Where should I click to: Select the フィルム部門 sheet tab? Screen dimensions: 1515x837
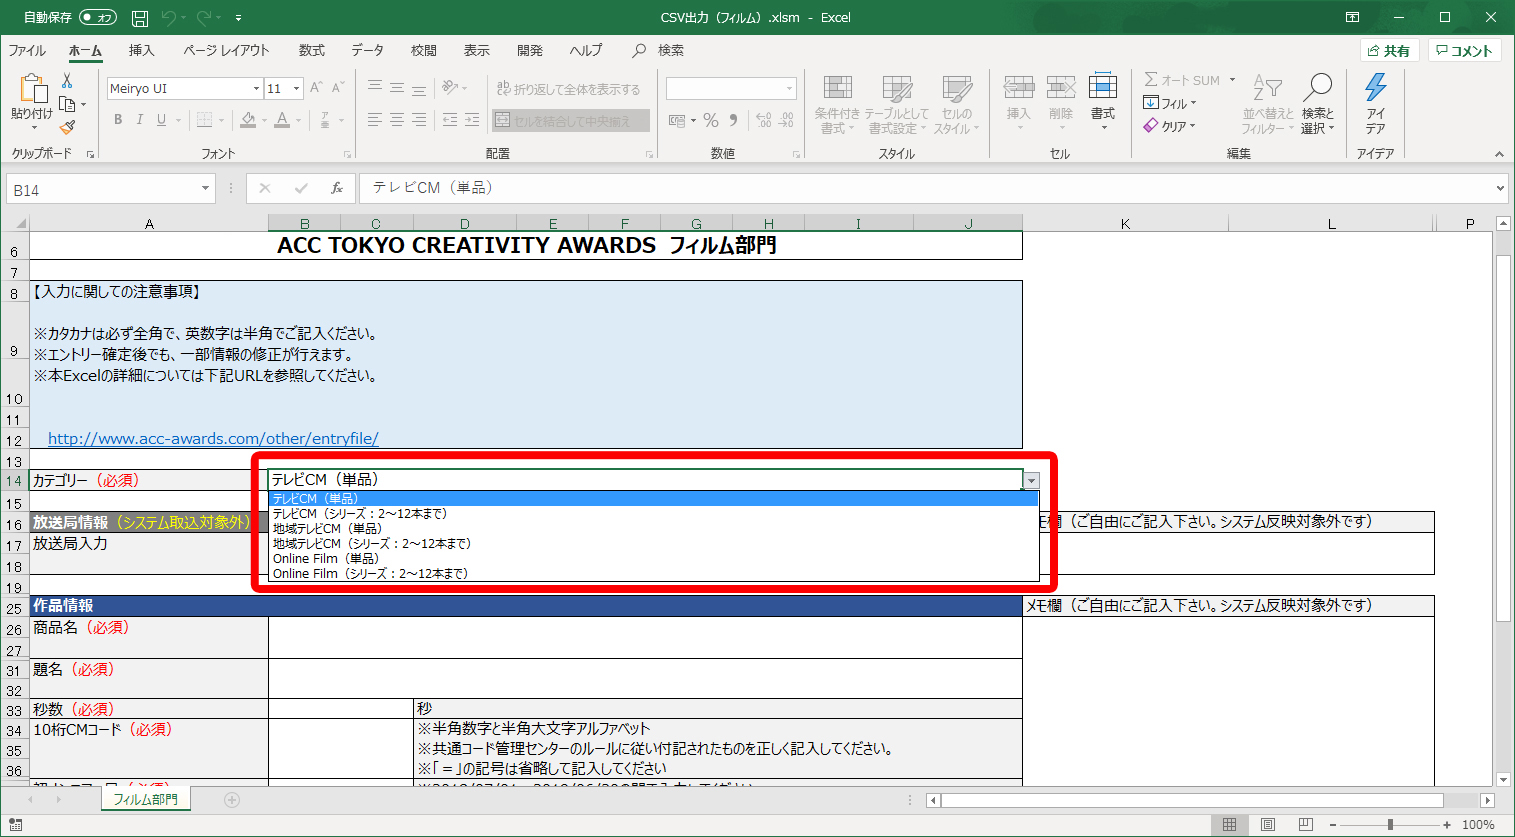(145, 799)
